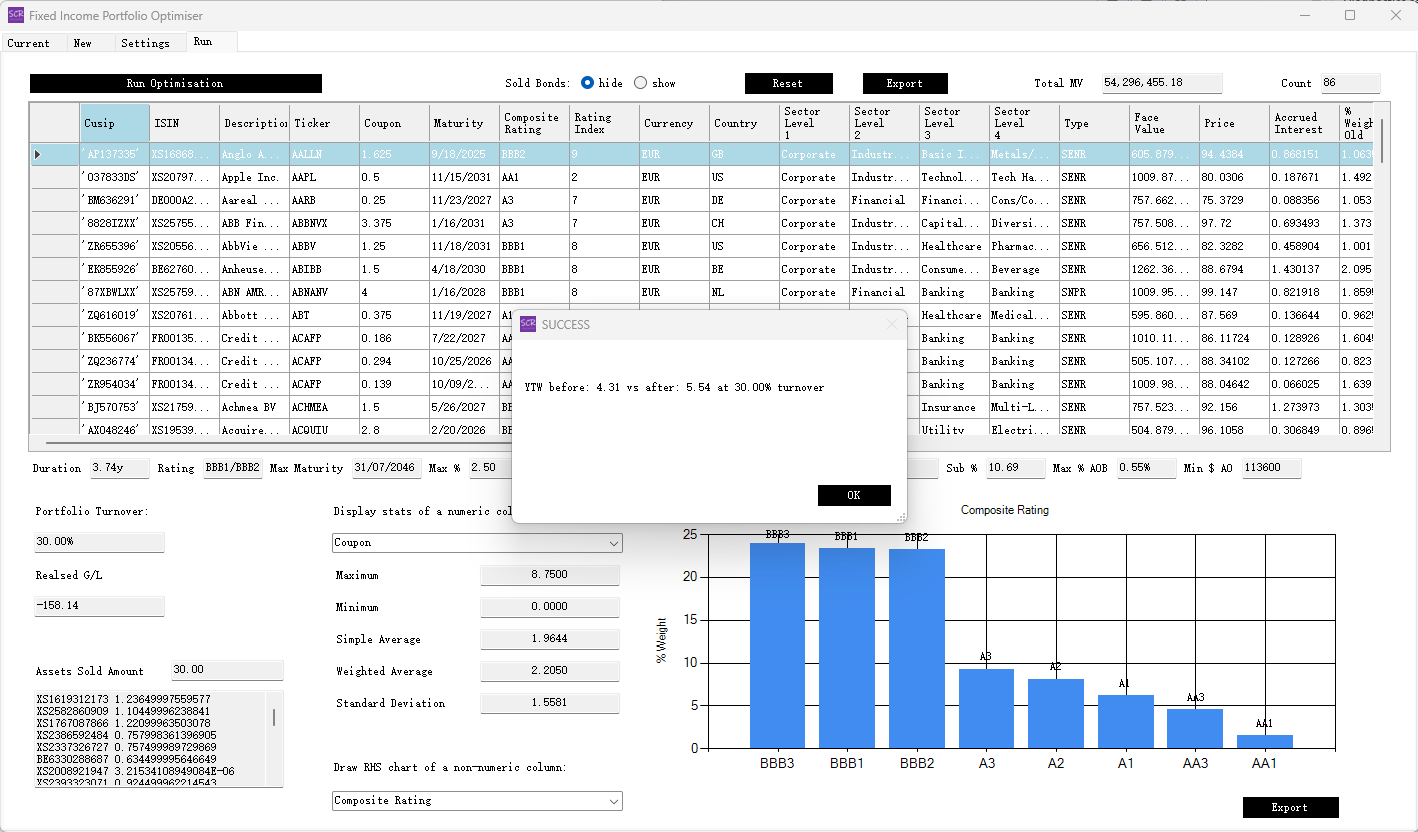
Task: Click into the Portfolio Turnover field
Action: coord(99,542)
